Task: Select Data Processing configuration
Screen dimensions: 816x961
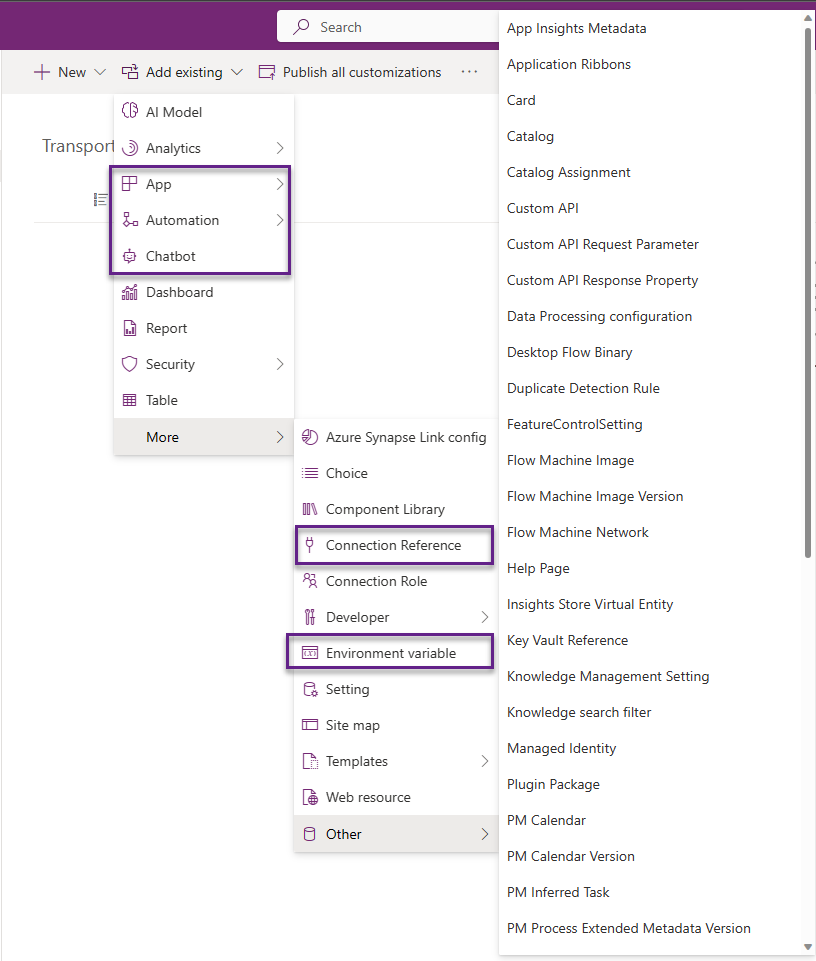Action: tap(651, 316)
